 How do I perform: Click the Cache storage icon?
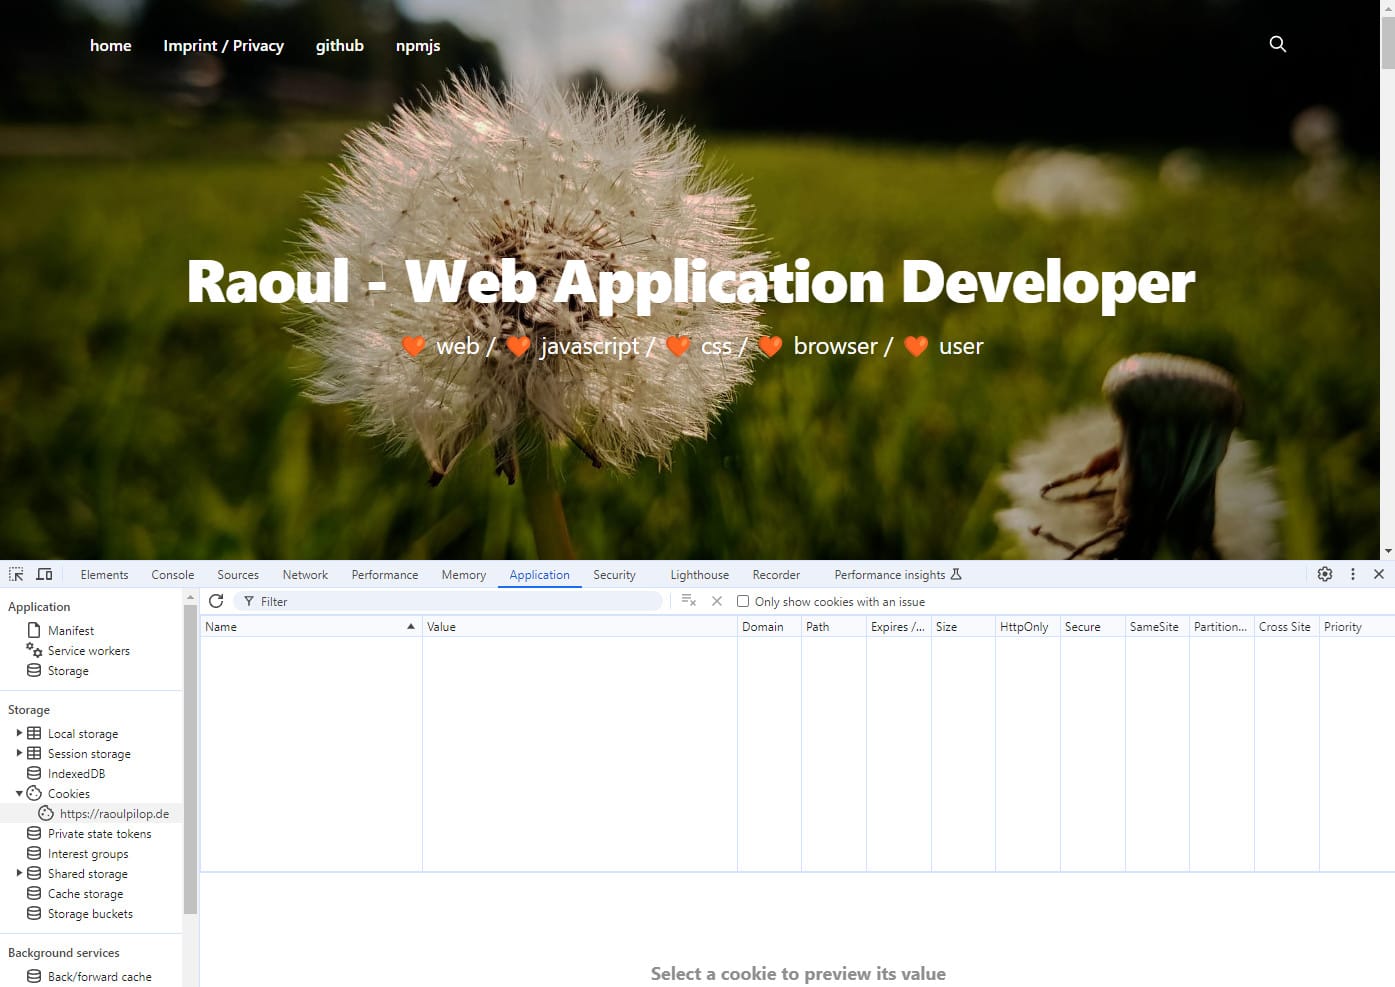tap(34, 893)
